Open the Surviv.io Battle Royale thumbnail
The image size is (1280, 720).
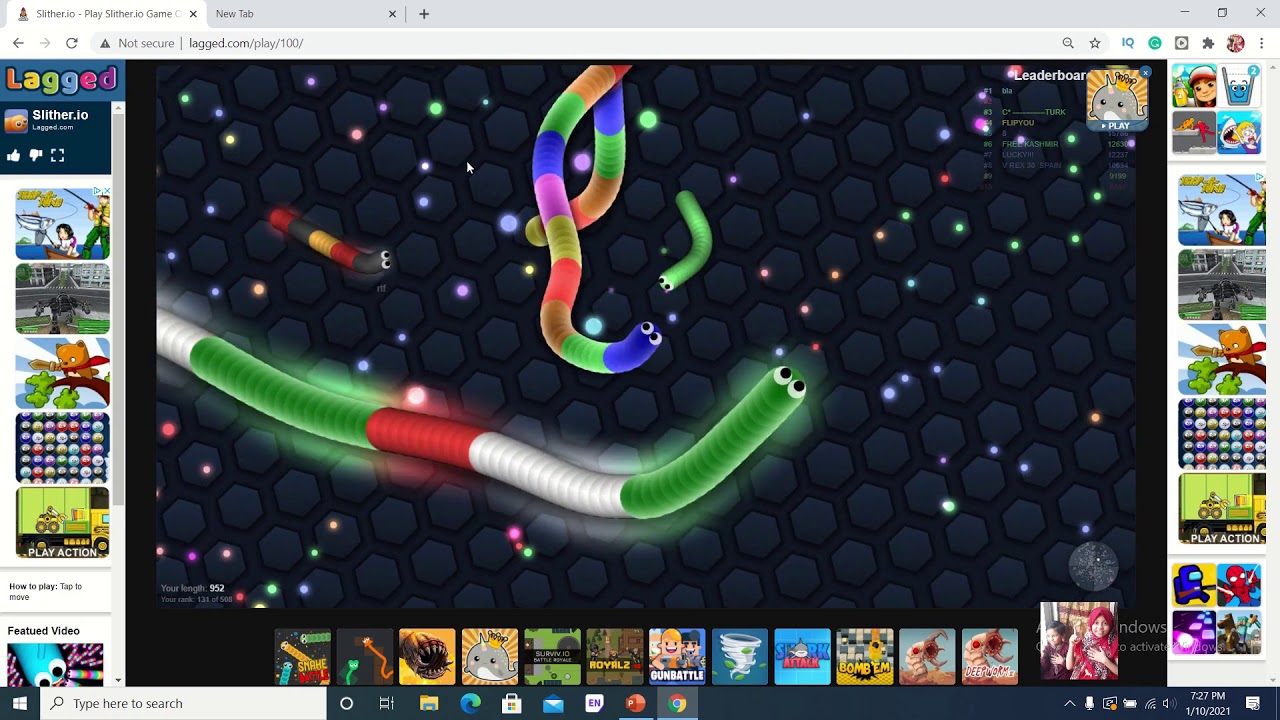[x=552, y=657]
